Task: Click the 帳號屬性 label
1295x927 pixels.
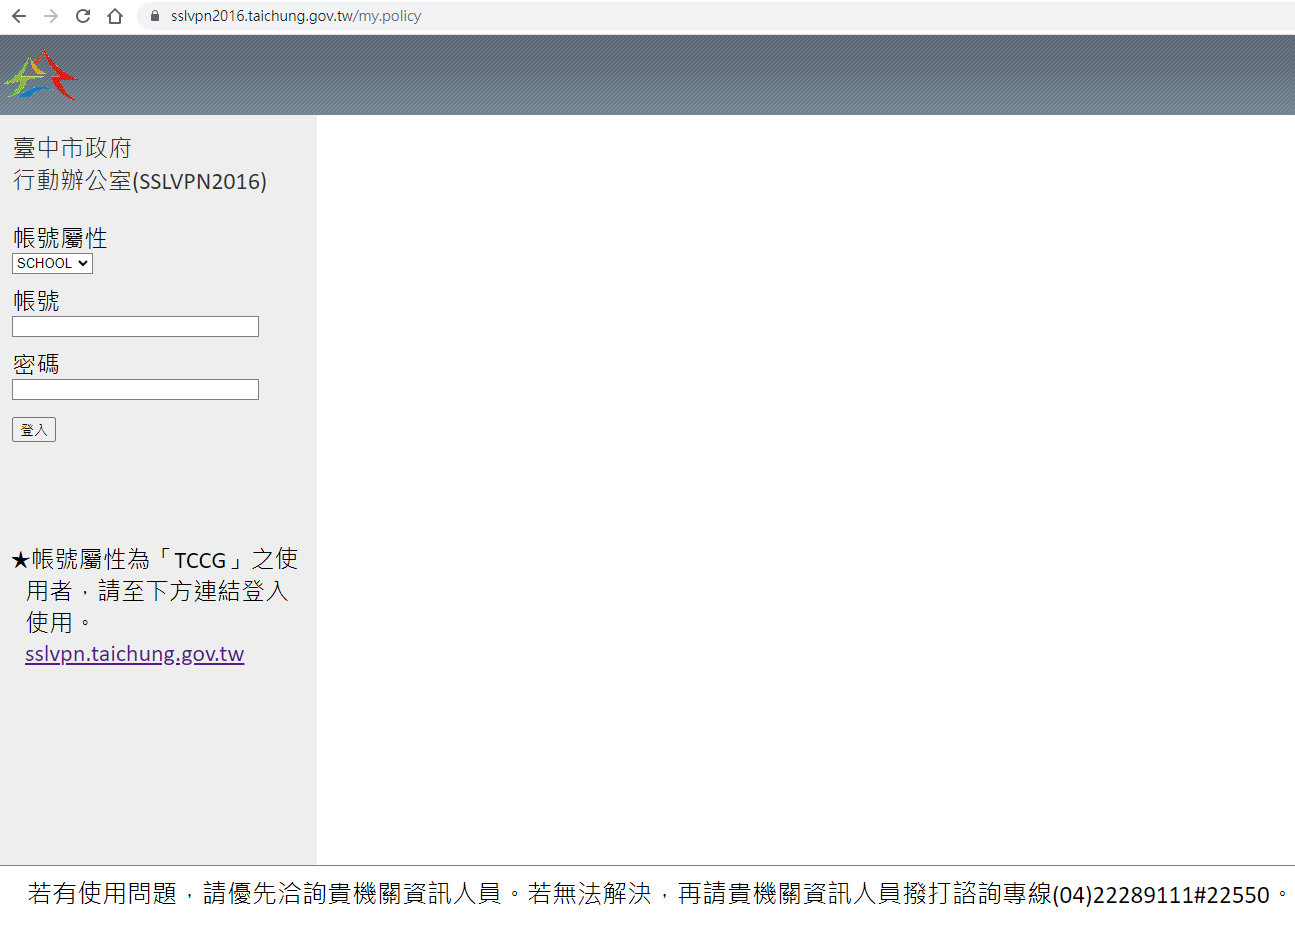Action: pyautogui.click(x=60, y=238)
